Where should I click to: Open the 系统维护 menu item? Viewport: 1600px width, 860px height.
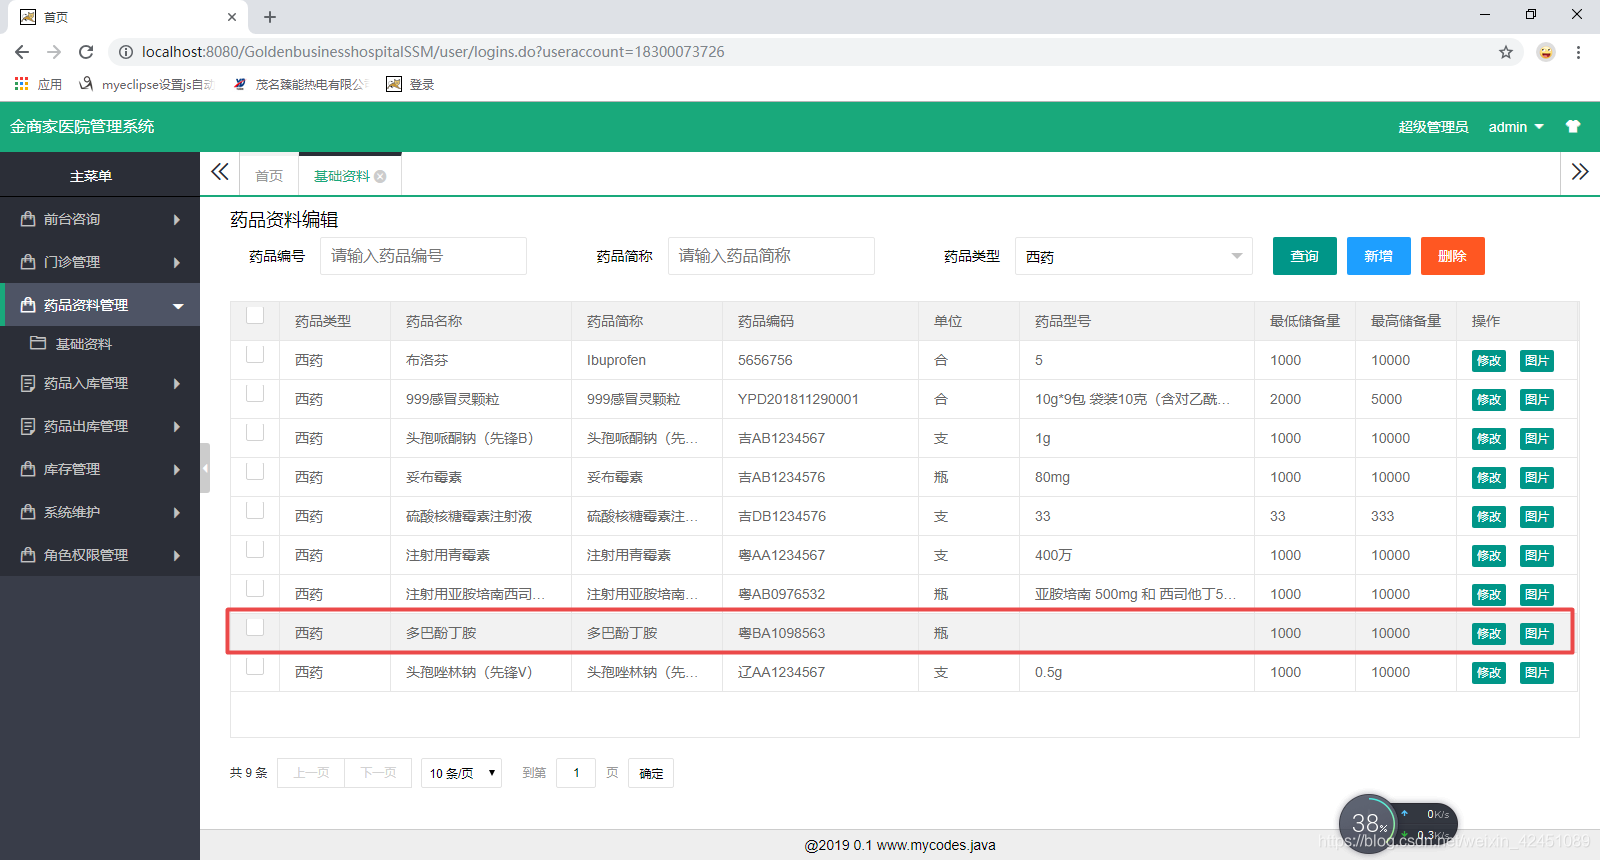[100, 512]
